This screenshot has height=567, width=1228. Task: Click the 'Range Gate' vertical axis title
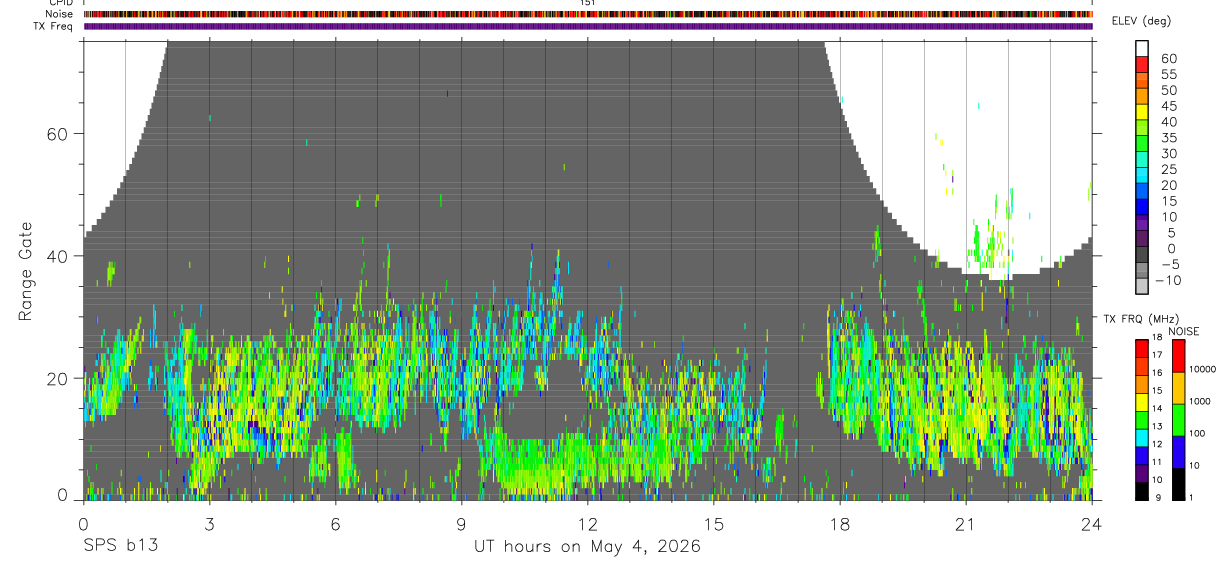[26, 271]
